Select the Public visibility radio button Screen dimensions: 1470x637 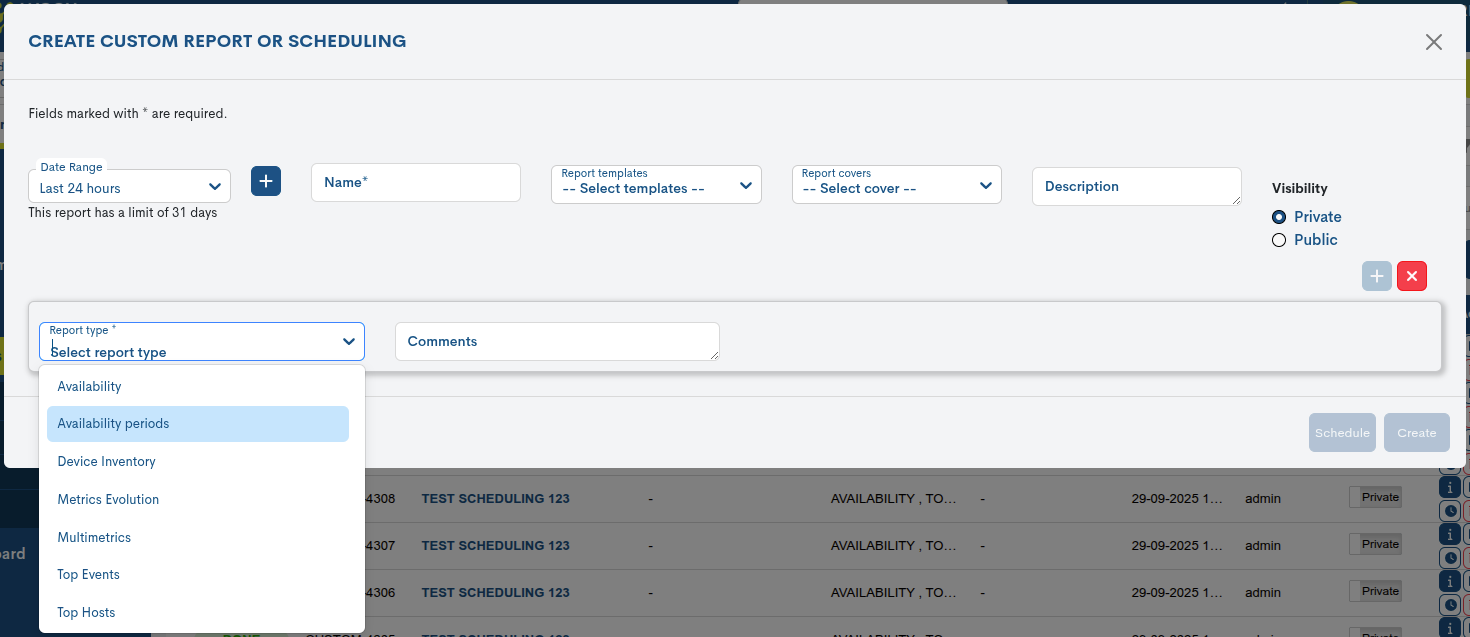click(x=1279, y=239)
